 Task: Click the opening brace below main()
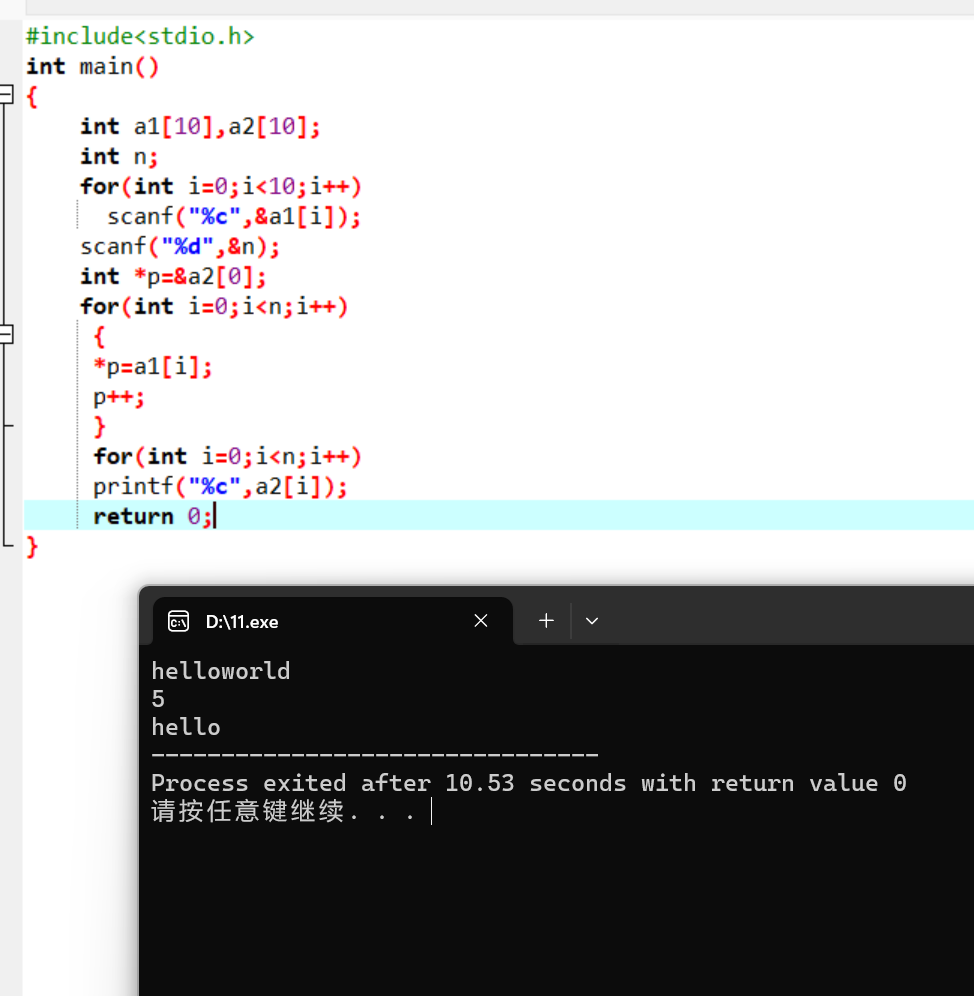tap(32, 97)
